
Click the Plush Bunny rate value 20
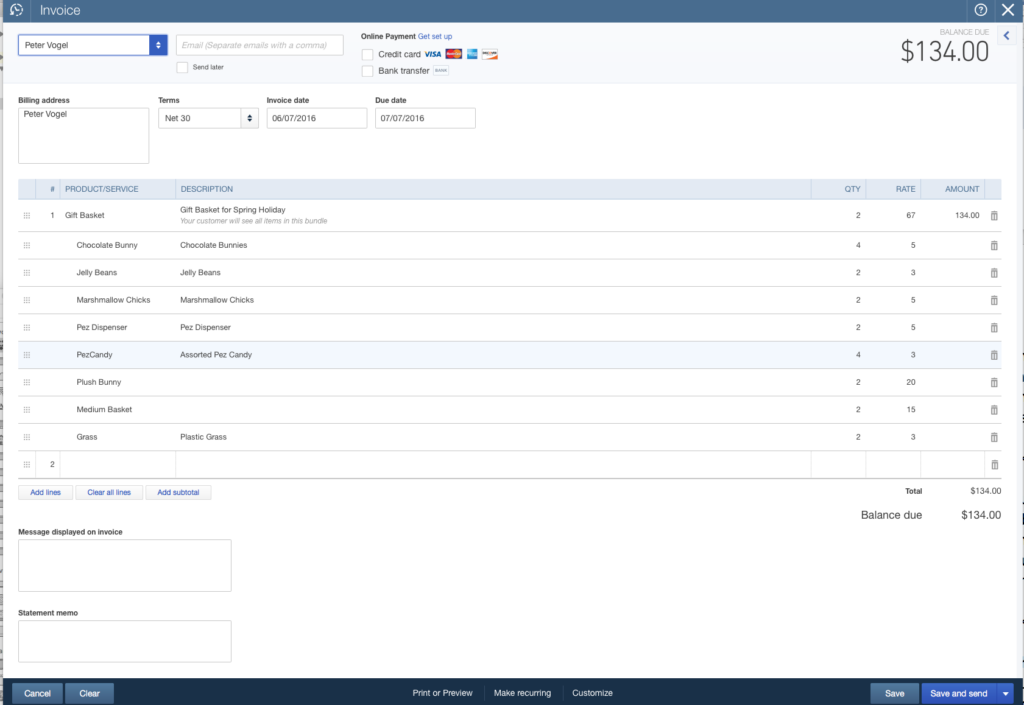[910, 383]
